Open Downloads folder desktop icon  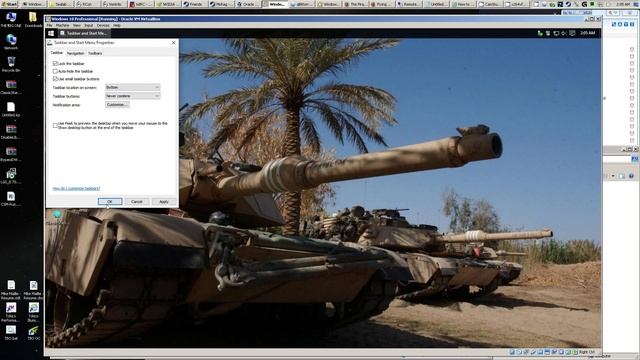[x=33, y=20]
